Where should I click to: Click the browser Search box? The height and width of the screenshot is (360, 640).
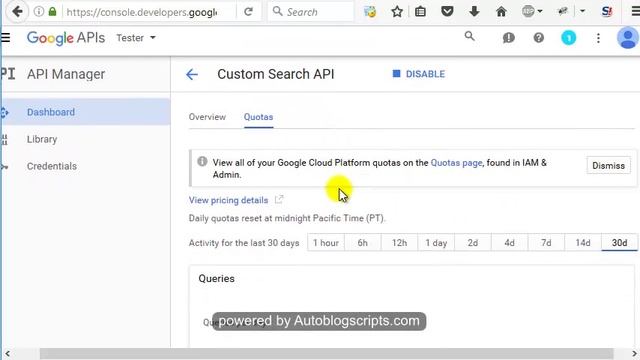click(311, 12)
